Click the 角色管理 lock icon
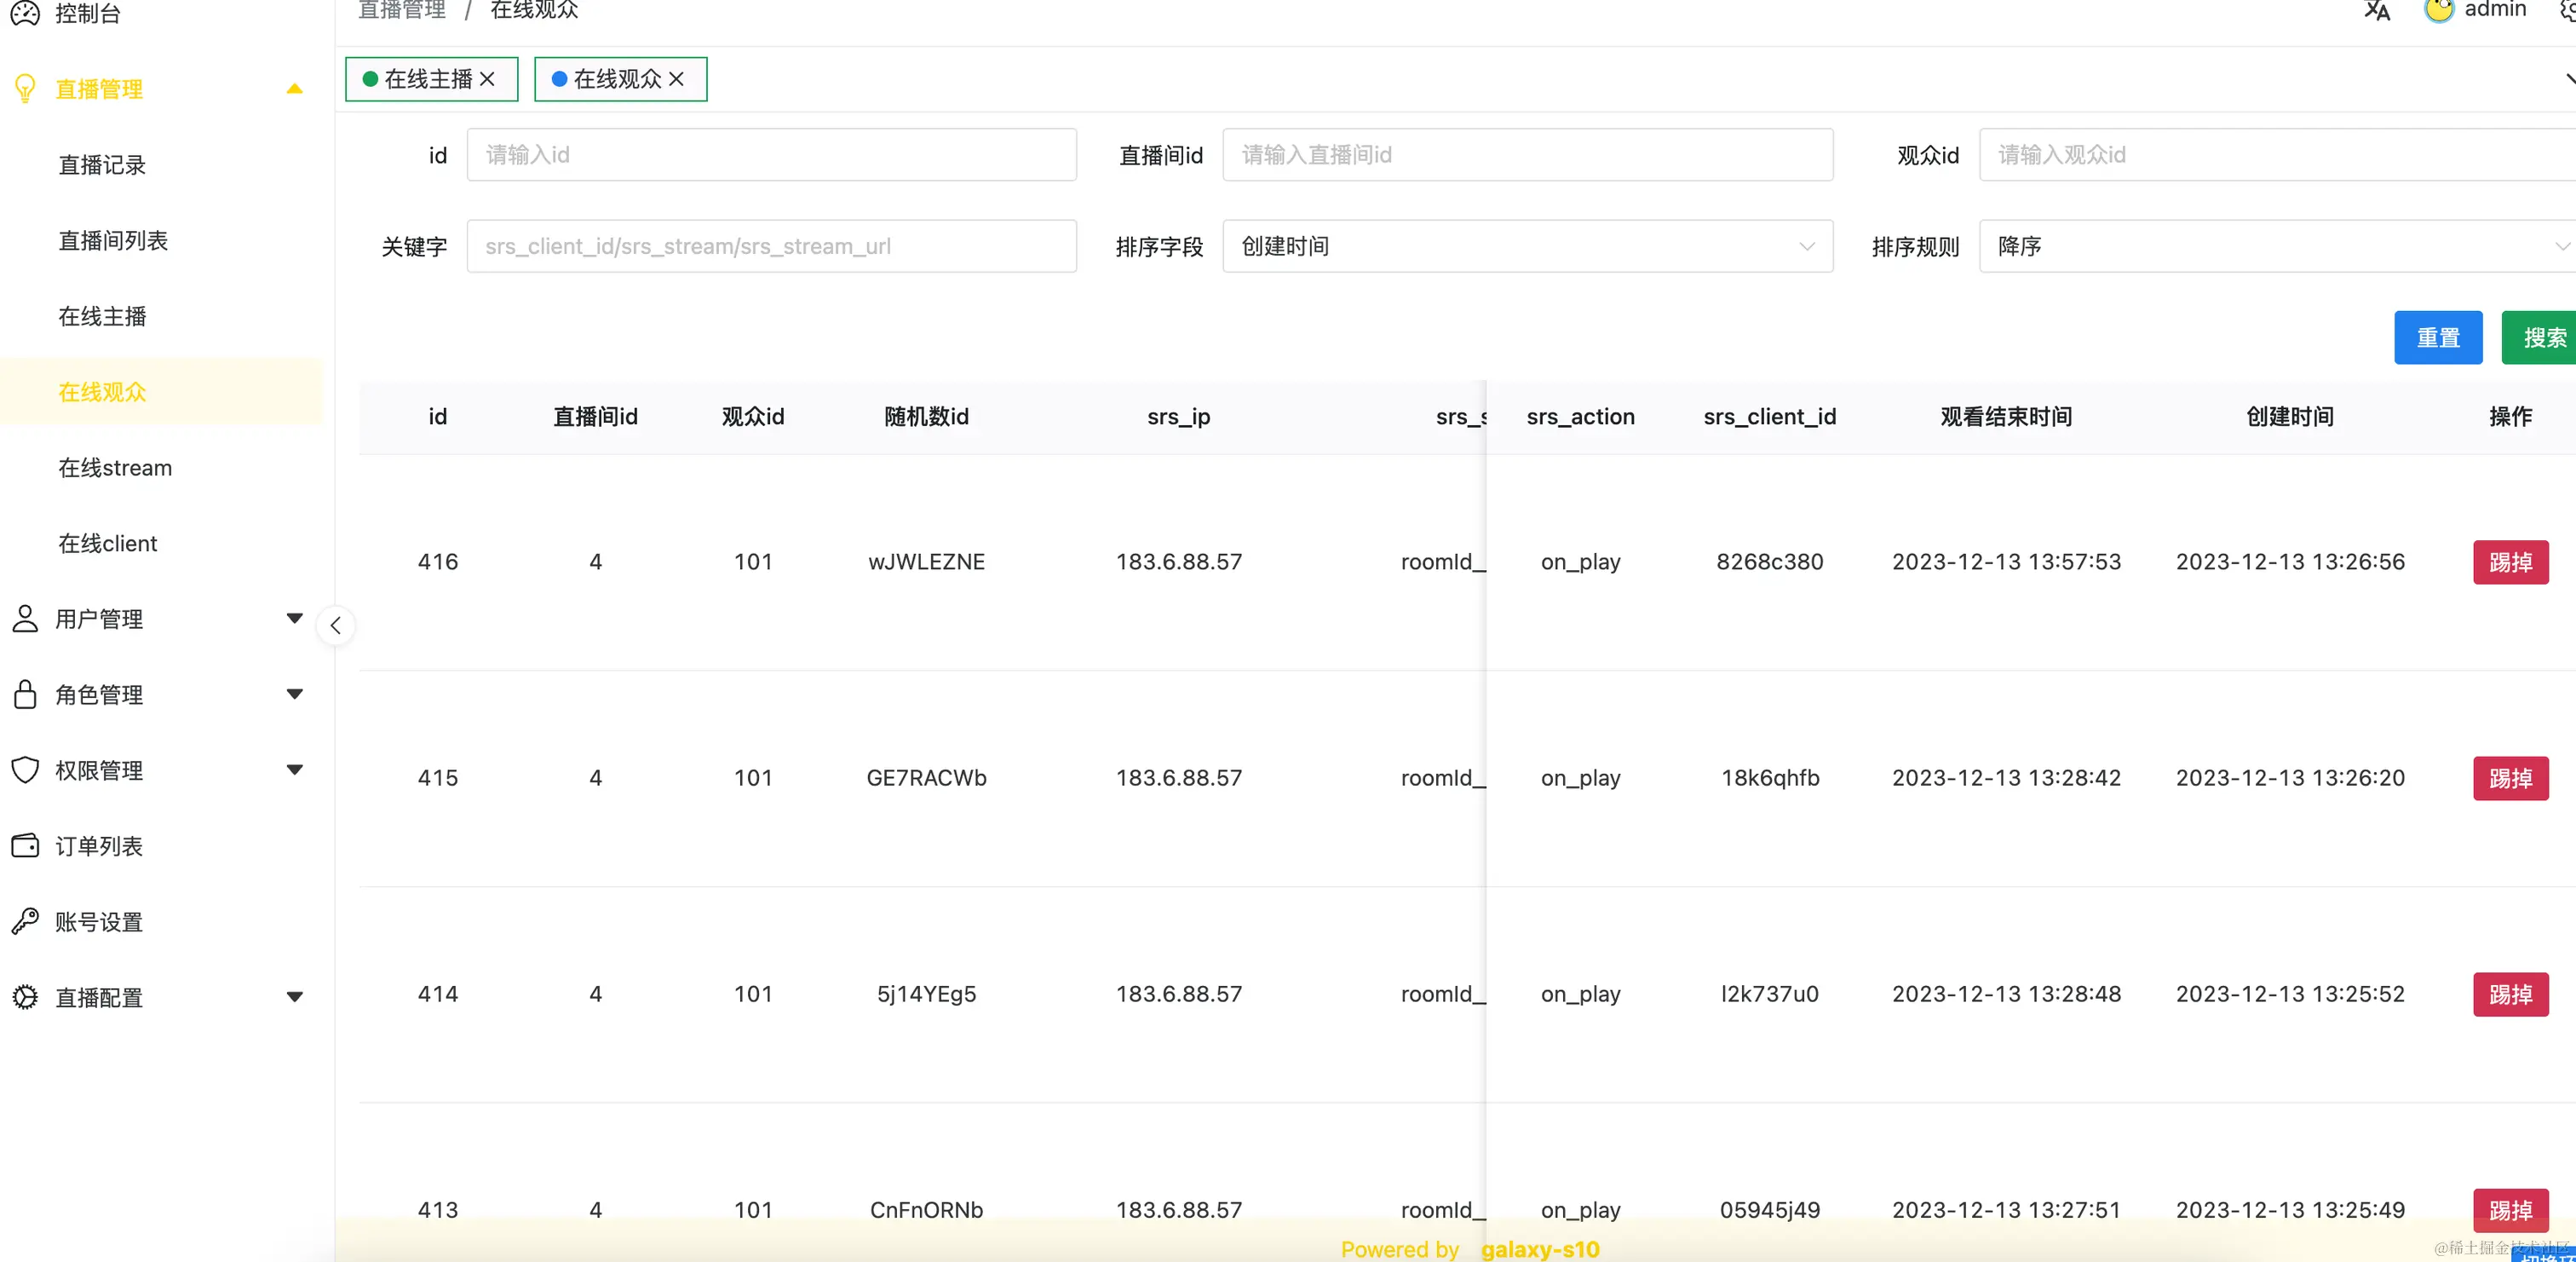Image resolution: width=2576 pixels, height=1262 pixels. [25, 694]
